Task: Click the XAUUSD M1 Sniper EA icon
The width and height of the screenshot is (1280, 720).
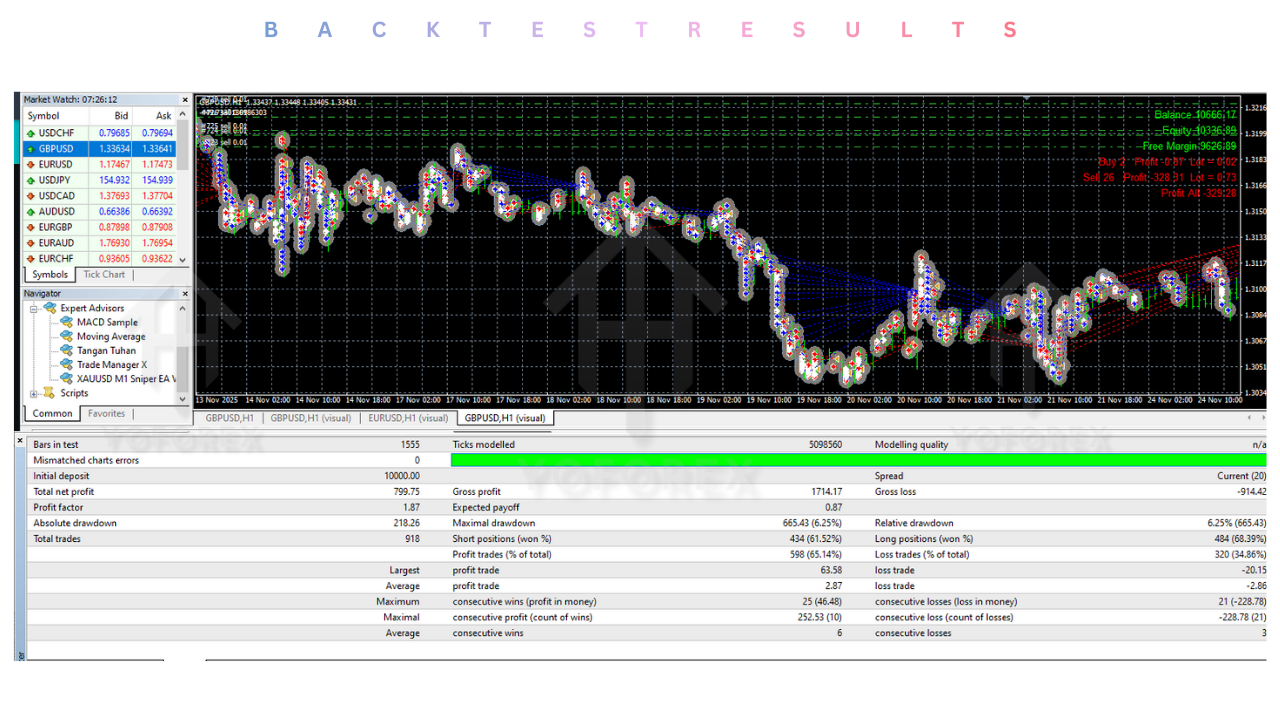Action: 67,379
